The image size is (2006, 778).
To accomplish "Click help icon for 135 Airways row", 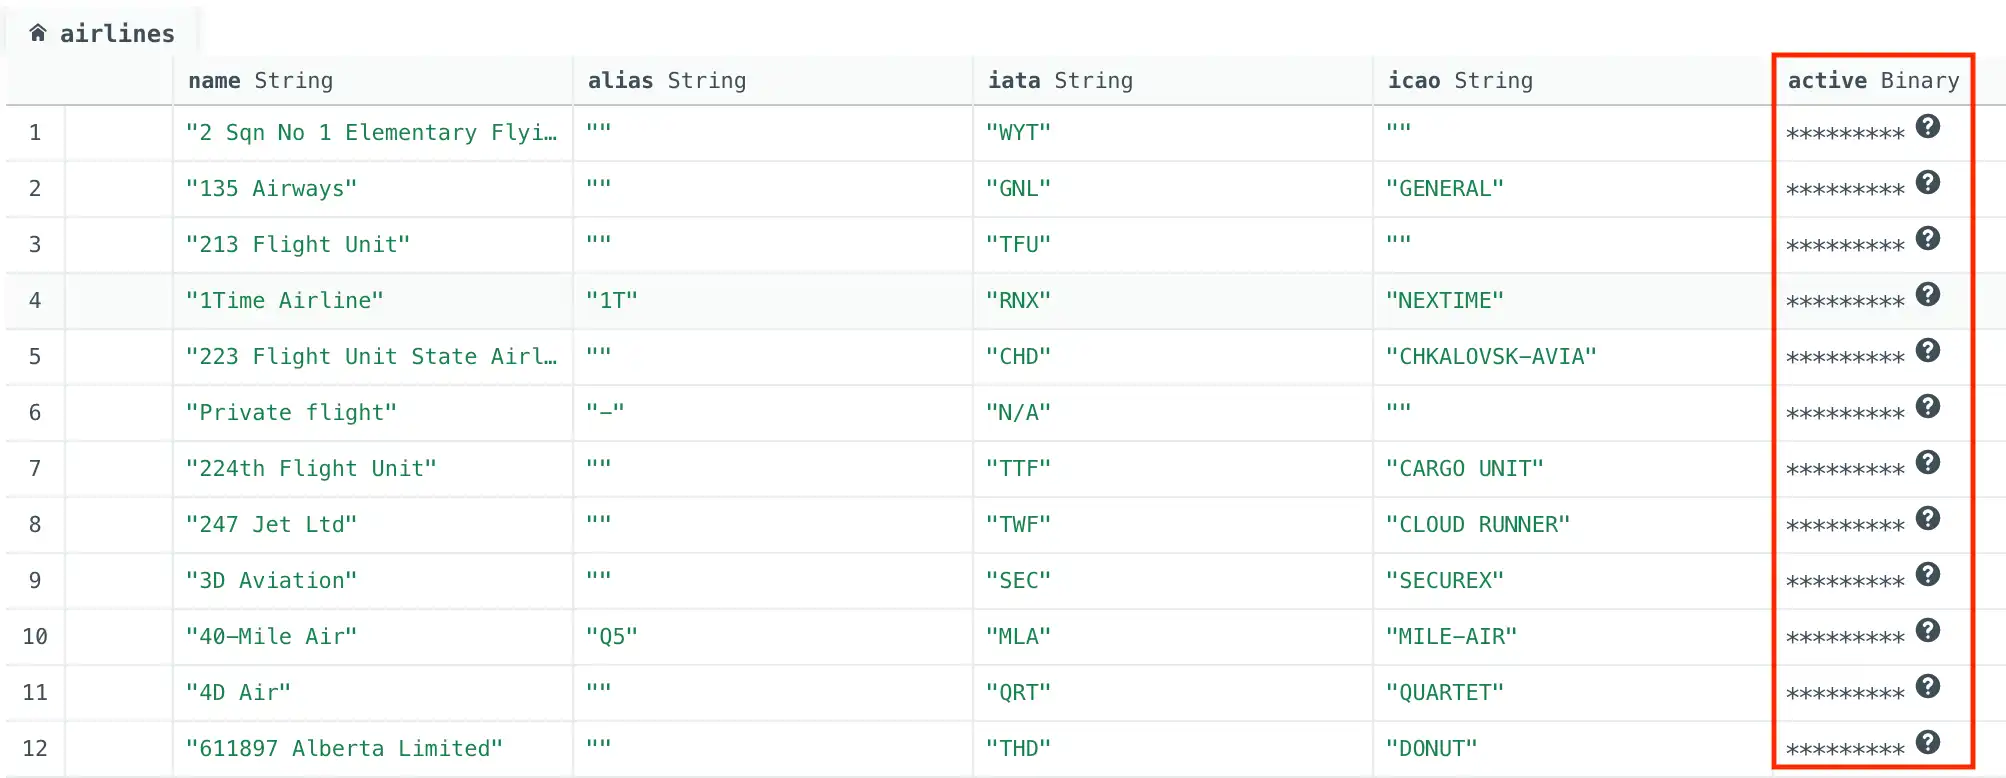I will point(1927,183).
